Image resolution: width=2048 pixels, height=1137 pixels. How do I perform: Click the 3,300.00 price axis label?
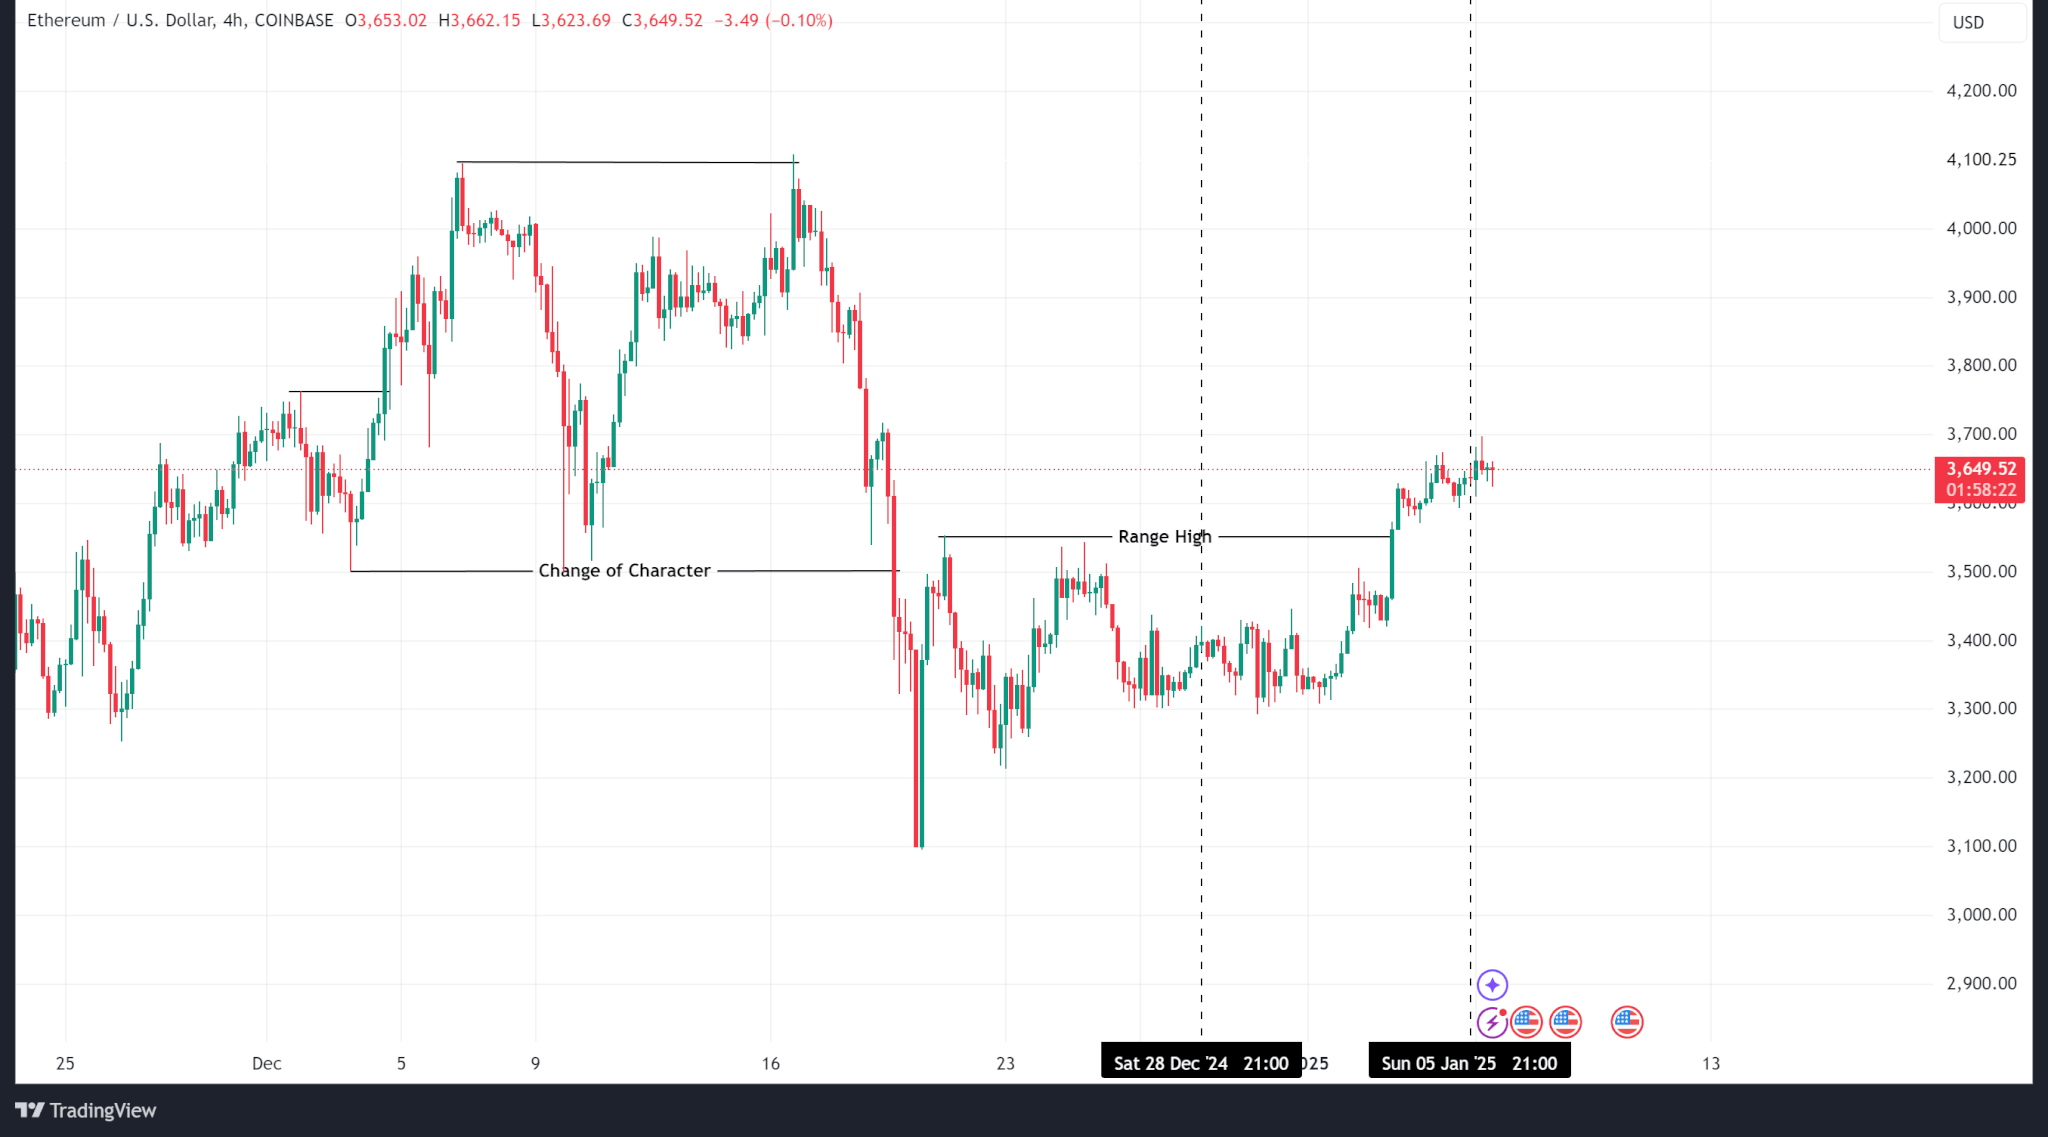click(x=1981, y=708)
